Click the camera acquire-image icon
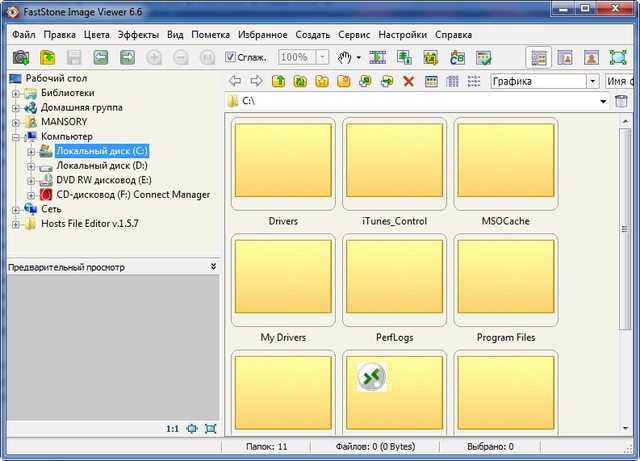640x461 pixels. pos(21,58)
